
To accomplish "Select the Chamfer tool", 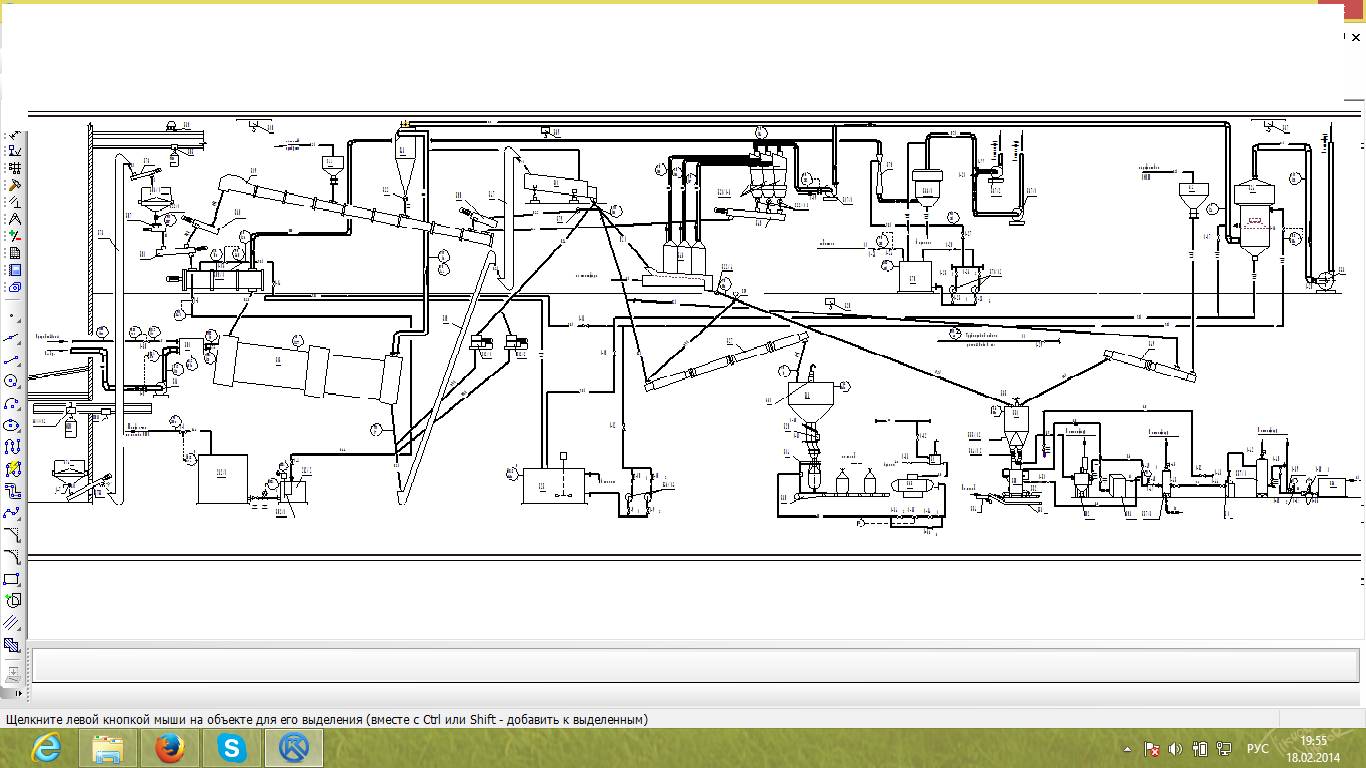I will (13, 535).
